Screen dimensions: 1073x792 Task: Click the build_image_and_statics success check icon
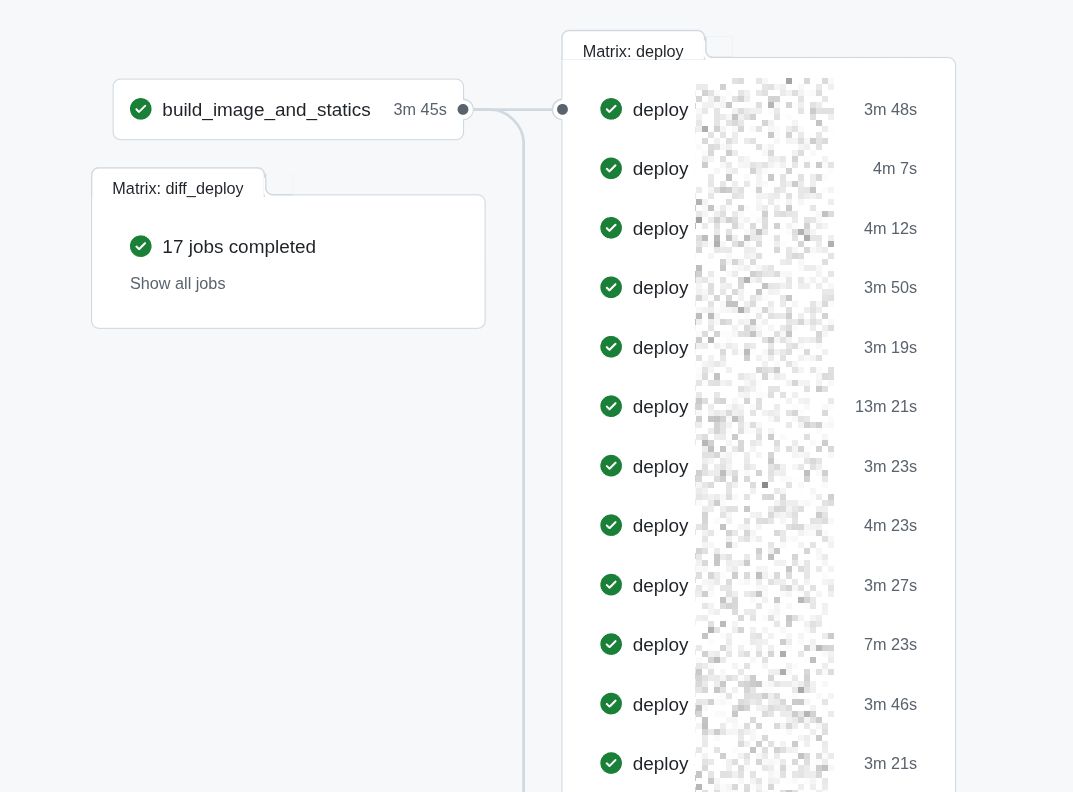pos(141,109)
